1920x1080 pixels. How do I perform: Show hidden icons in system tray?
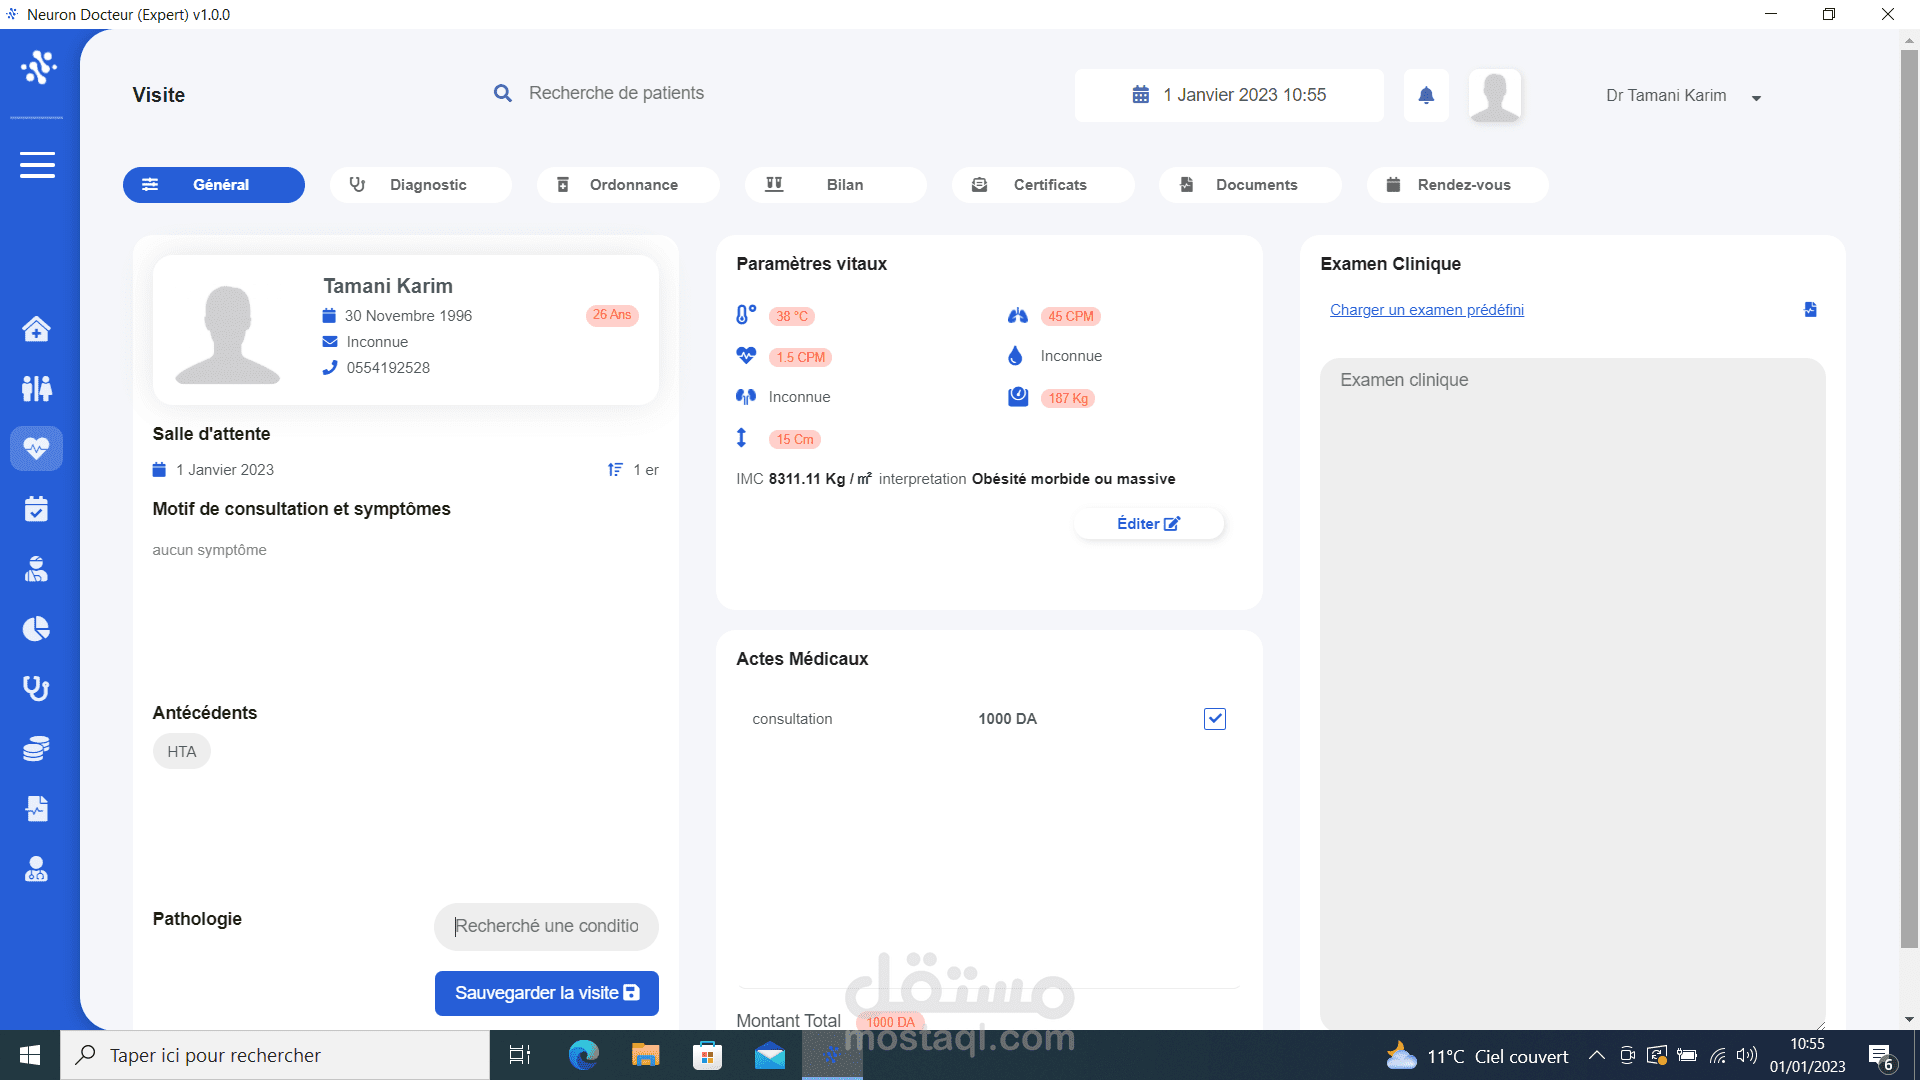click(1597, 1056)
